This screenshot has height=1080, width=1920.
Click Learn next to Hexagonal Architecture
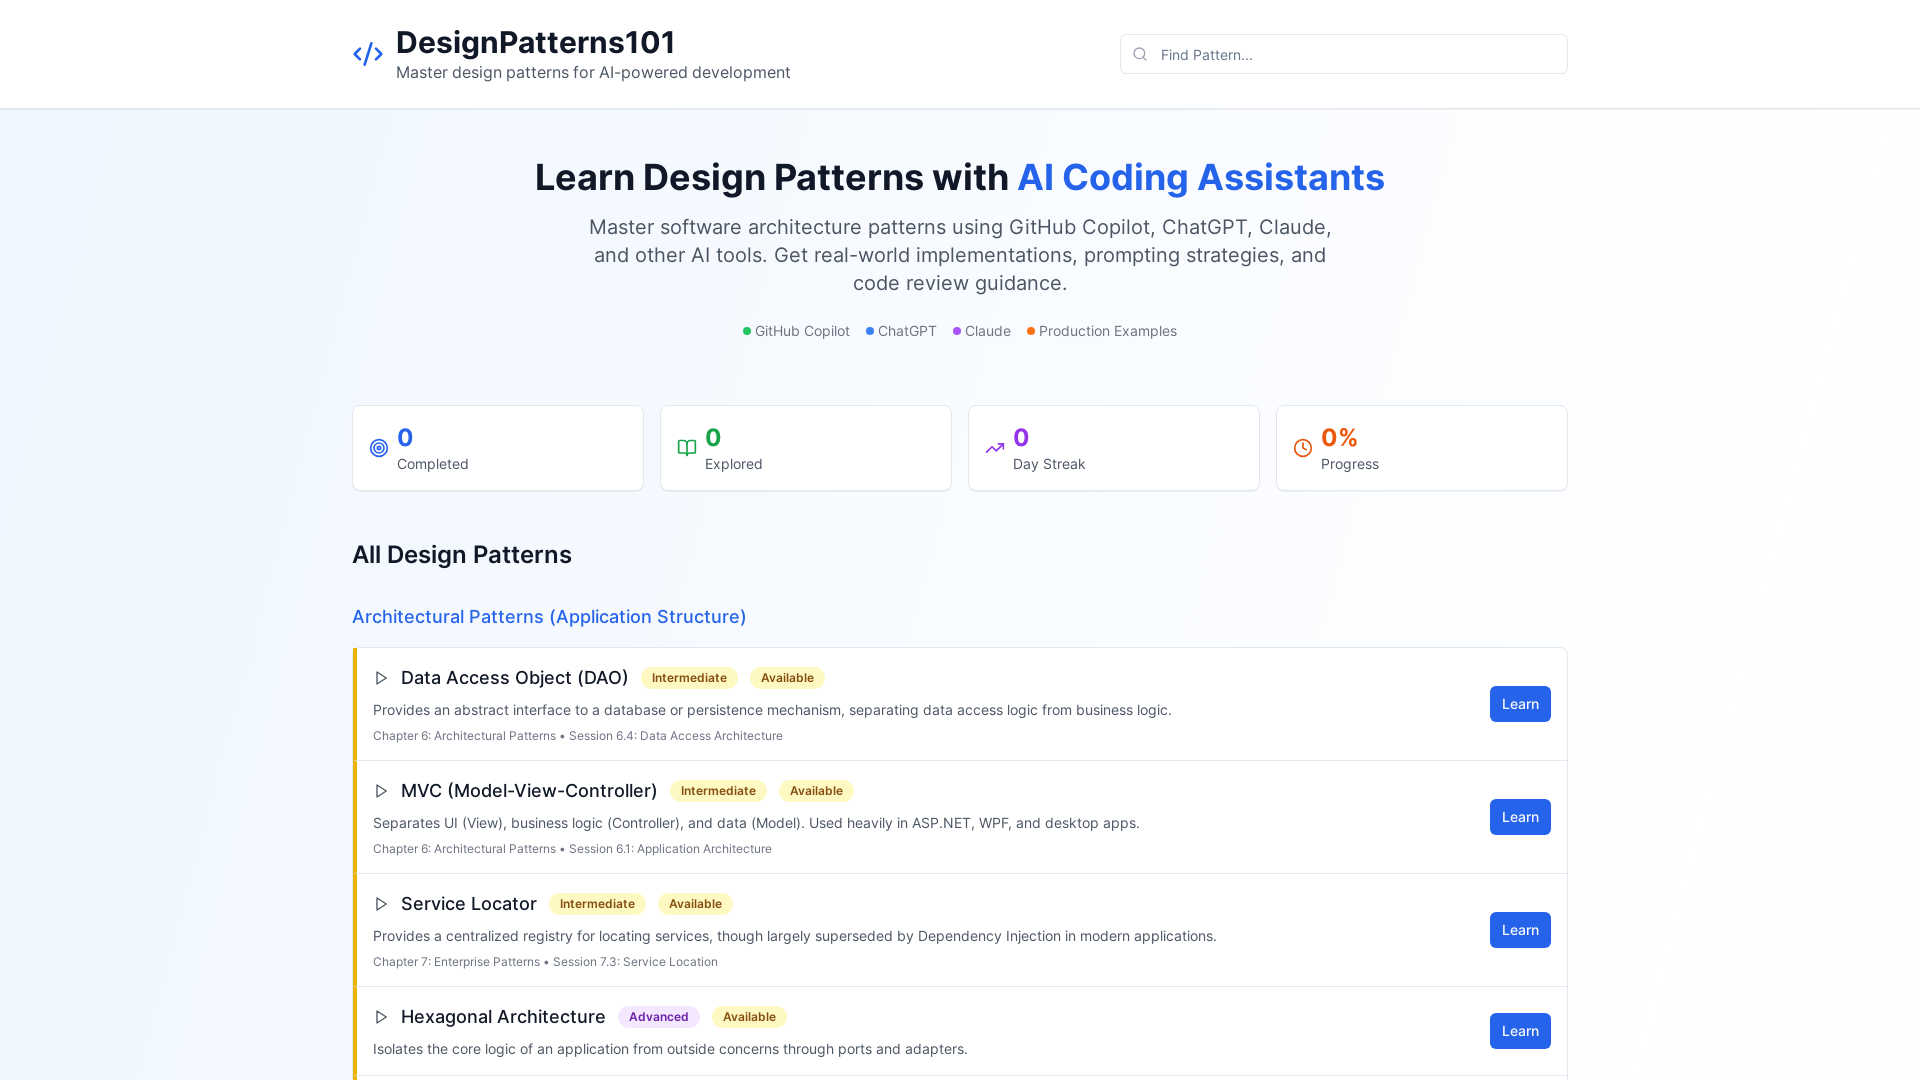click(1520, 1031)
